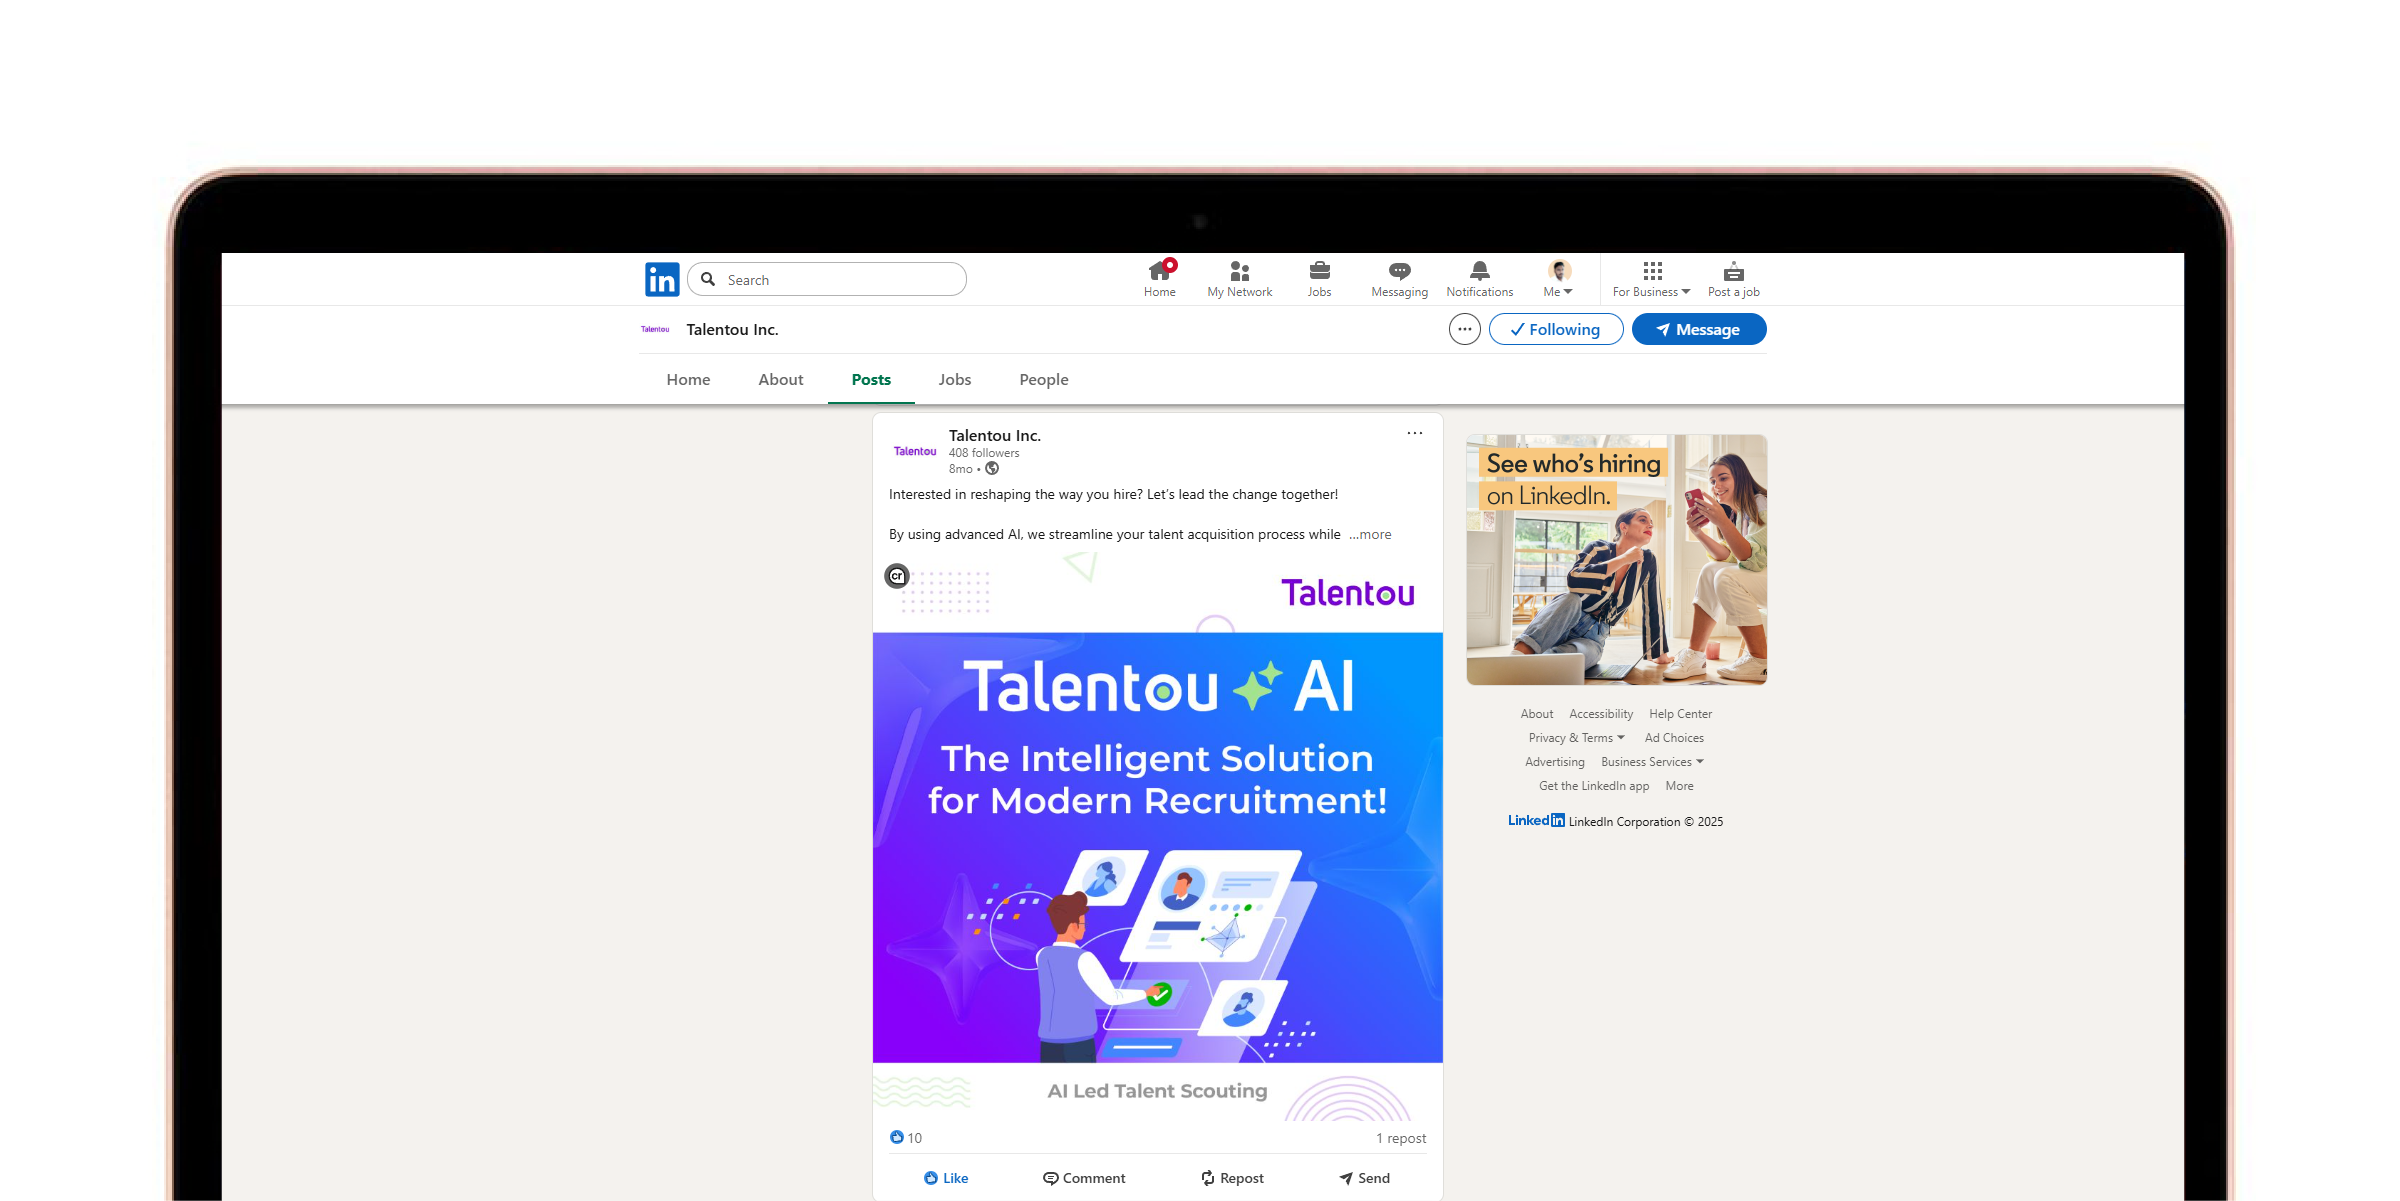Switch to the People tab

[x=1043, y=380]
